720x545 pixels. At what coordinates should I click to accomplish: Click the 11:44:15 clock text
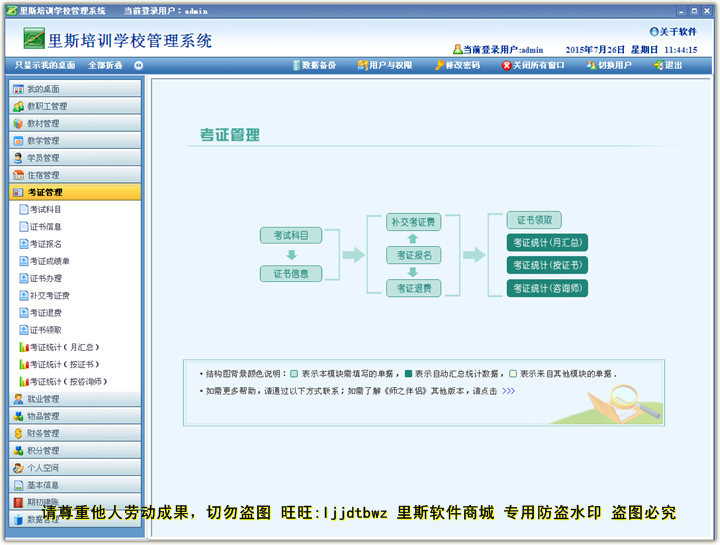(x=681, y=50)
